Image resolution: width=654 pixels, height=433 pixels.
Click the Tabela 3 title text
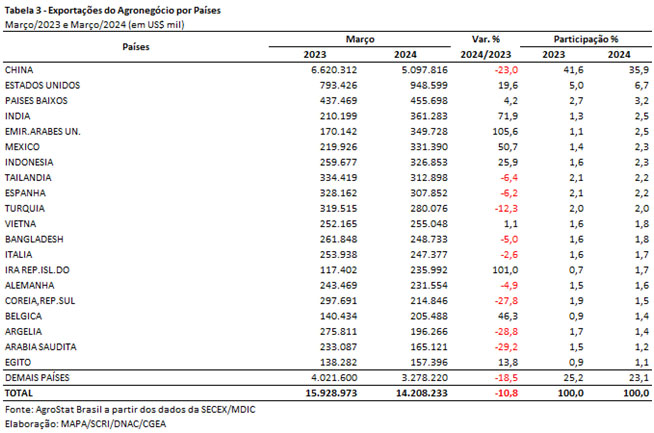(x=113, y=10)
